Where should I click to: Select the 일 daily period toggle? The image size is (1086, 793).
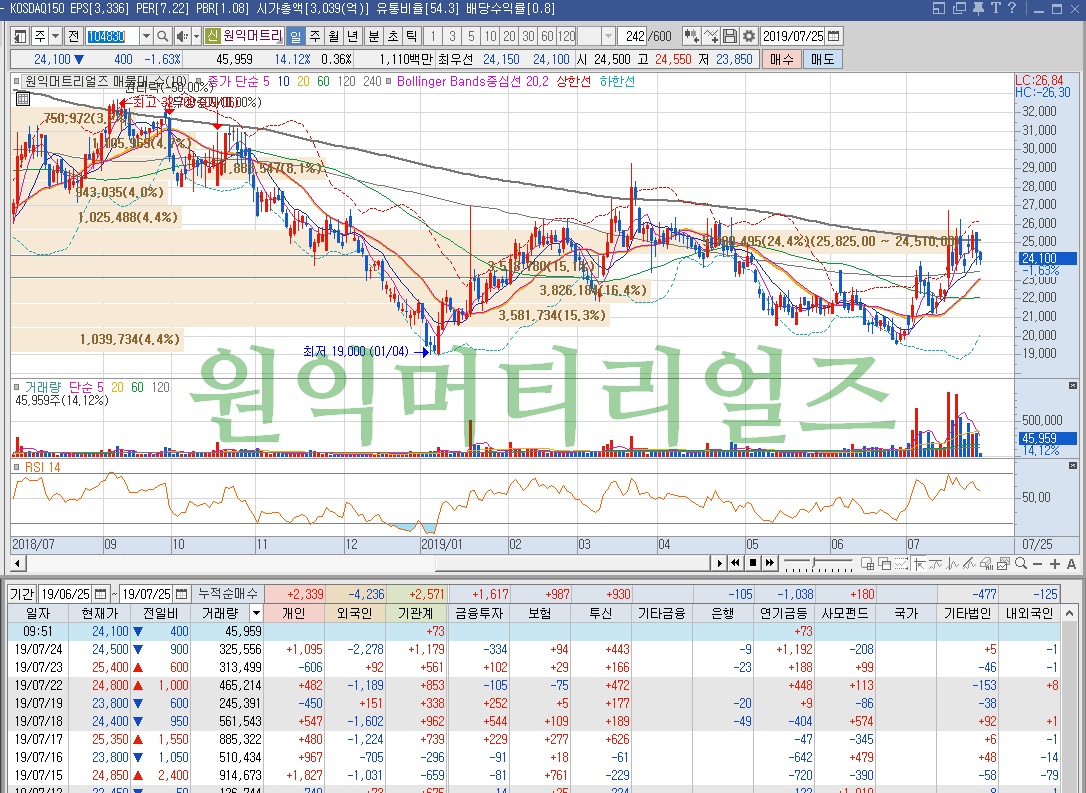pyautogui.click(x=296, y=36)
